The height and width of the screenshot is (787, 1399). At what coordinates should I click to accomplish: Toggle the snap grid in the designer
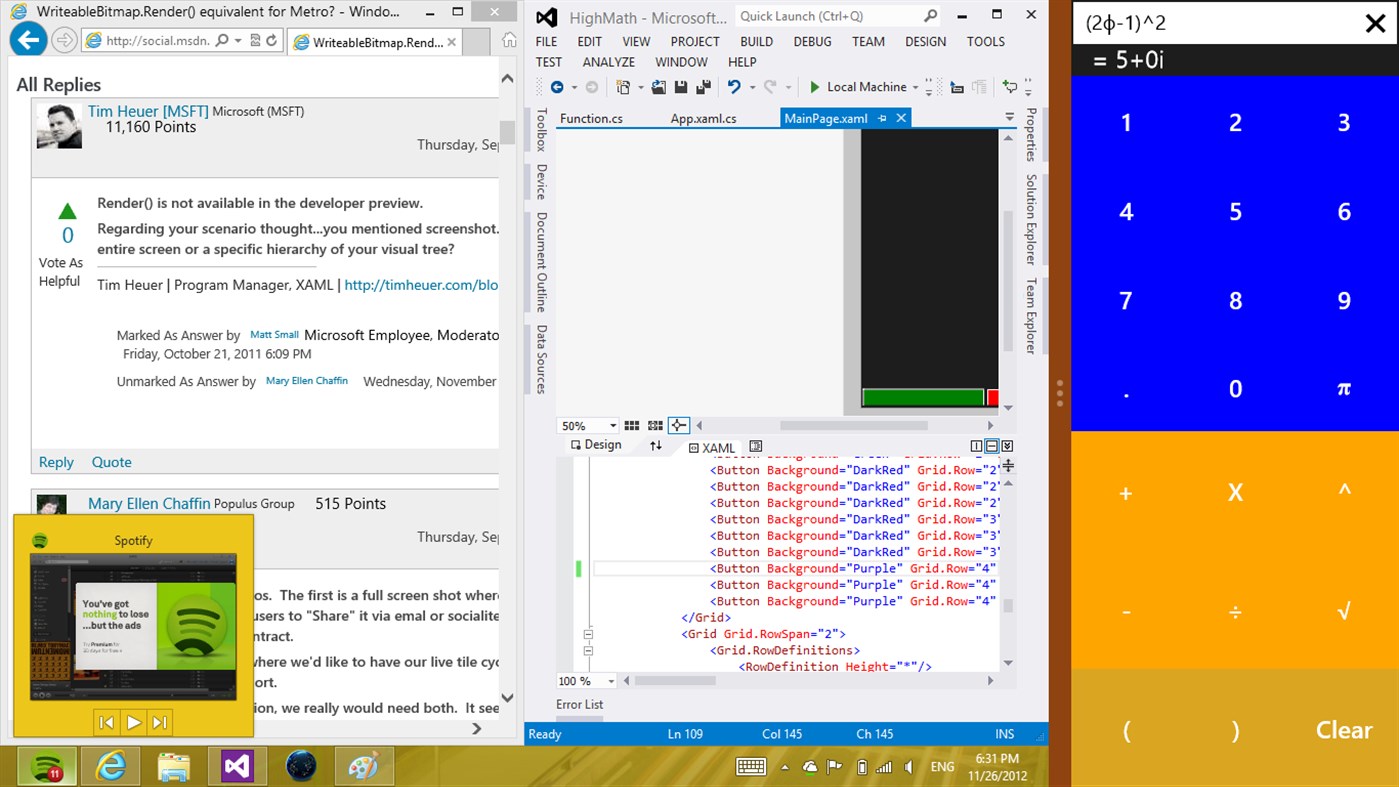(x=631, y=425)
